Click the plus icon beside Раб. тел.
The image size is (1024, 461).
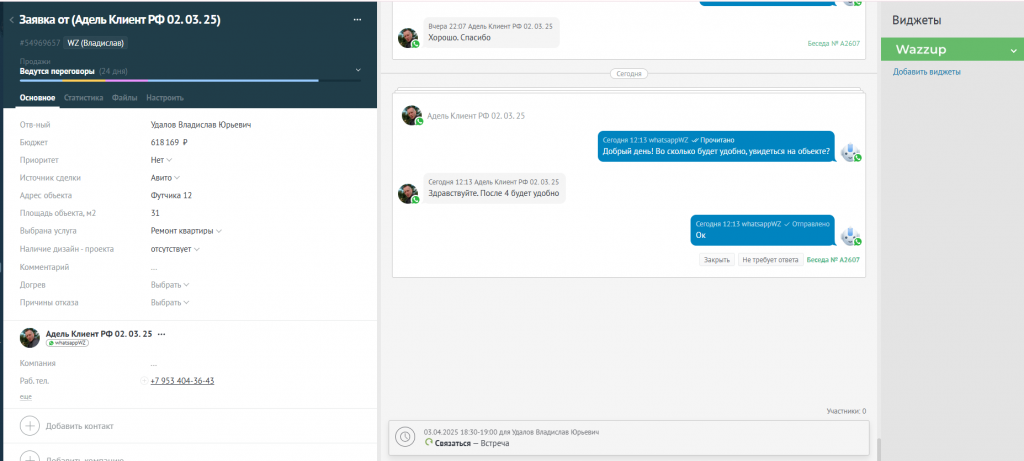click(x=144, y=381)
